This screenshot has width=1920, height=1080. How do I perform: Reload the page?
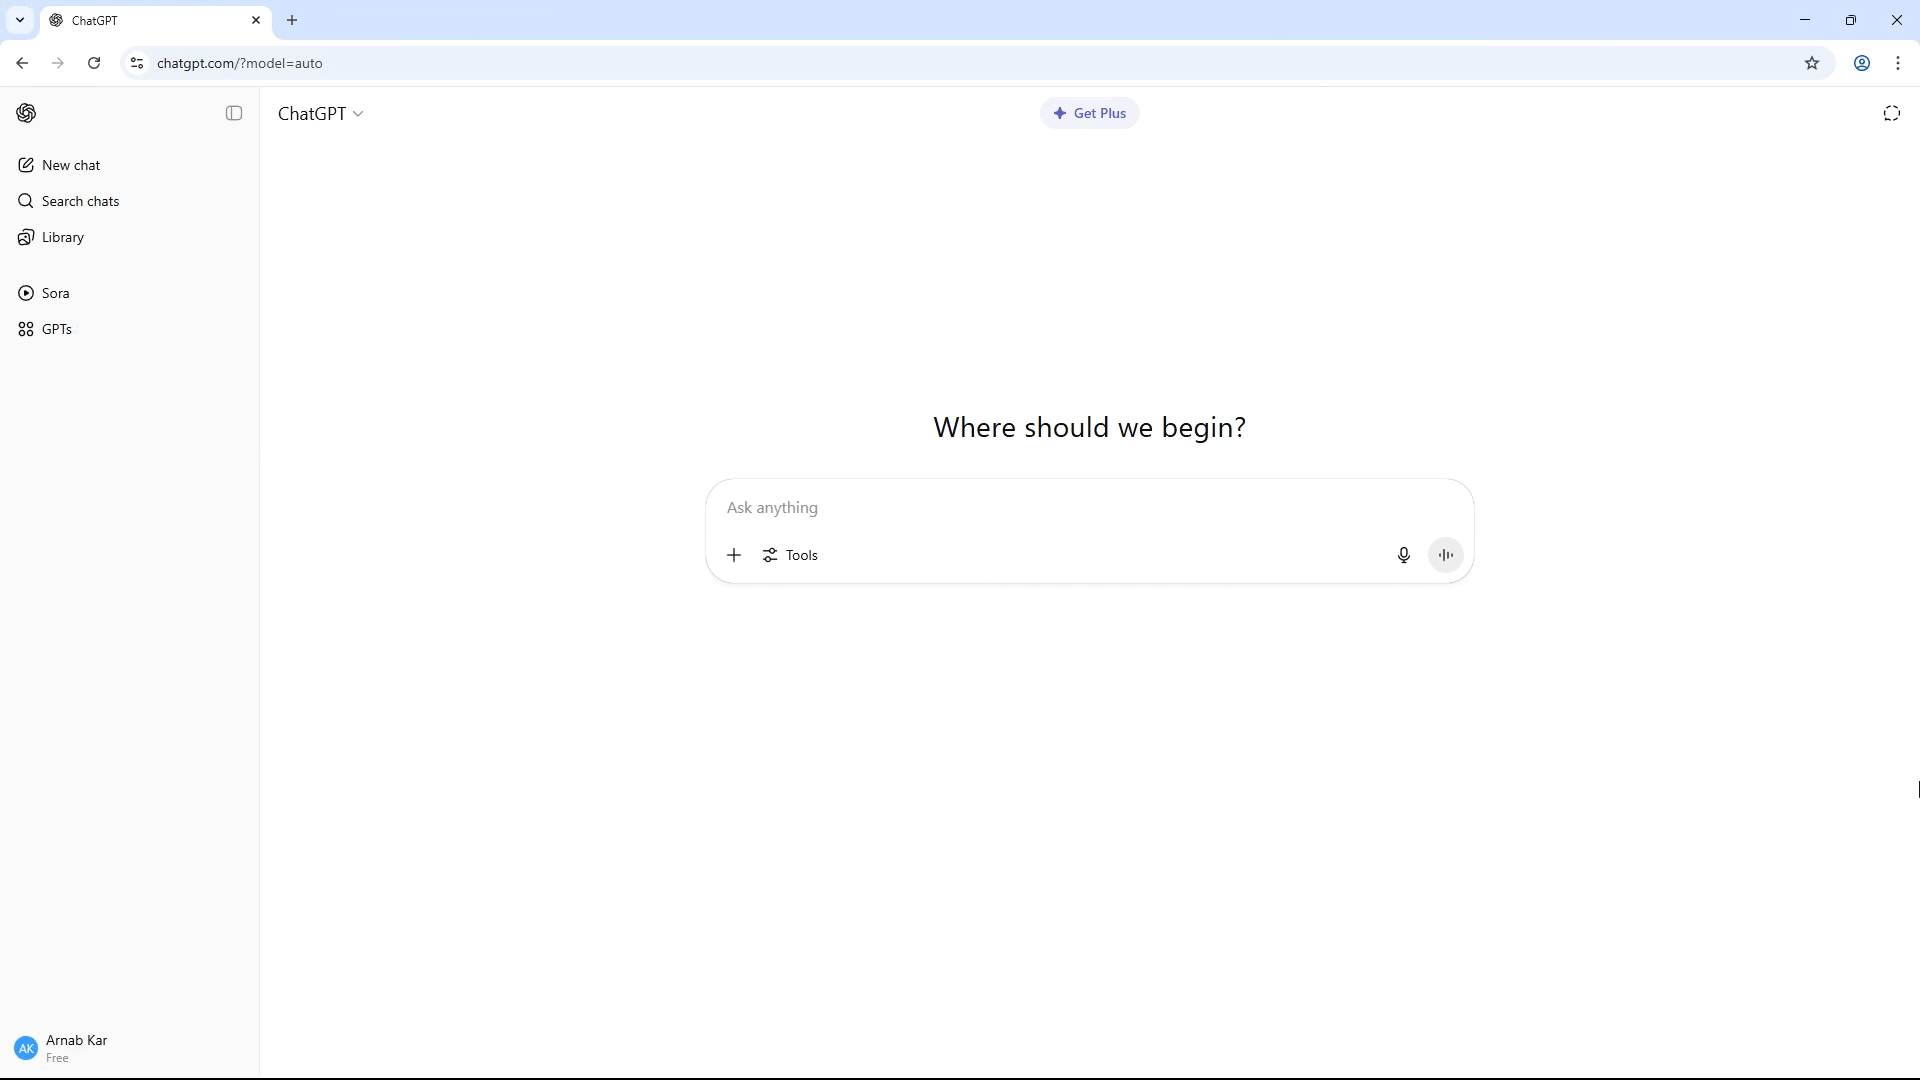tap(94, 63)
